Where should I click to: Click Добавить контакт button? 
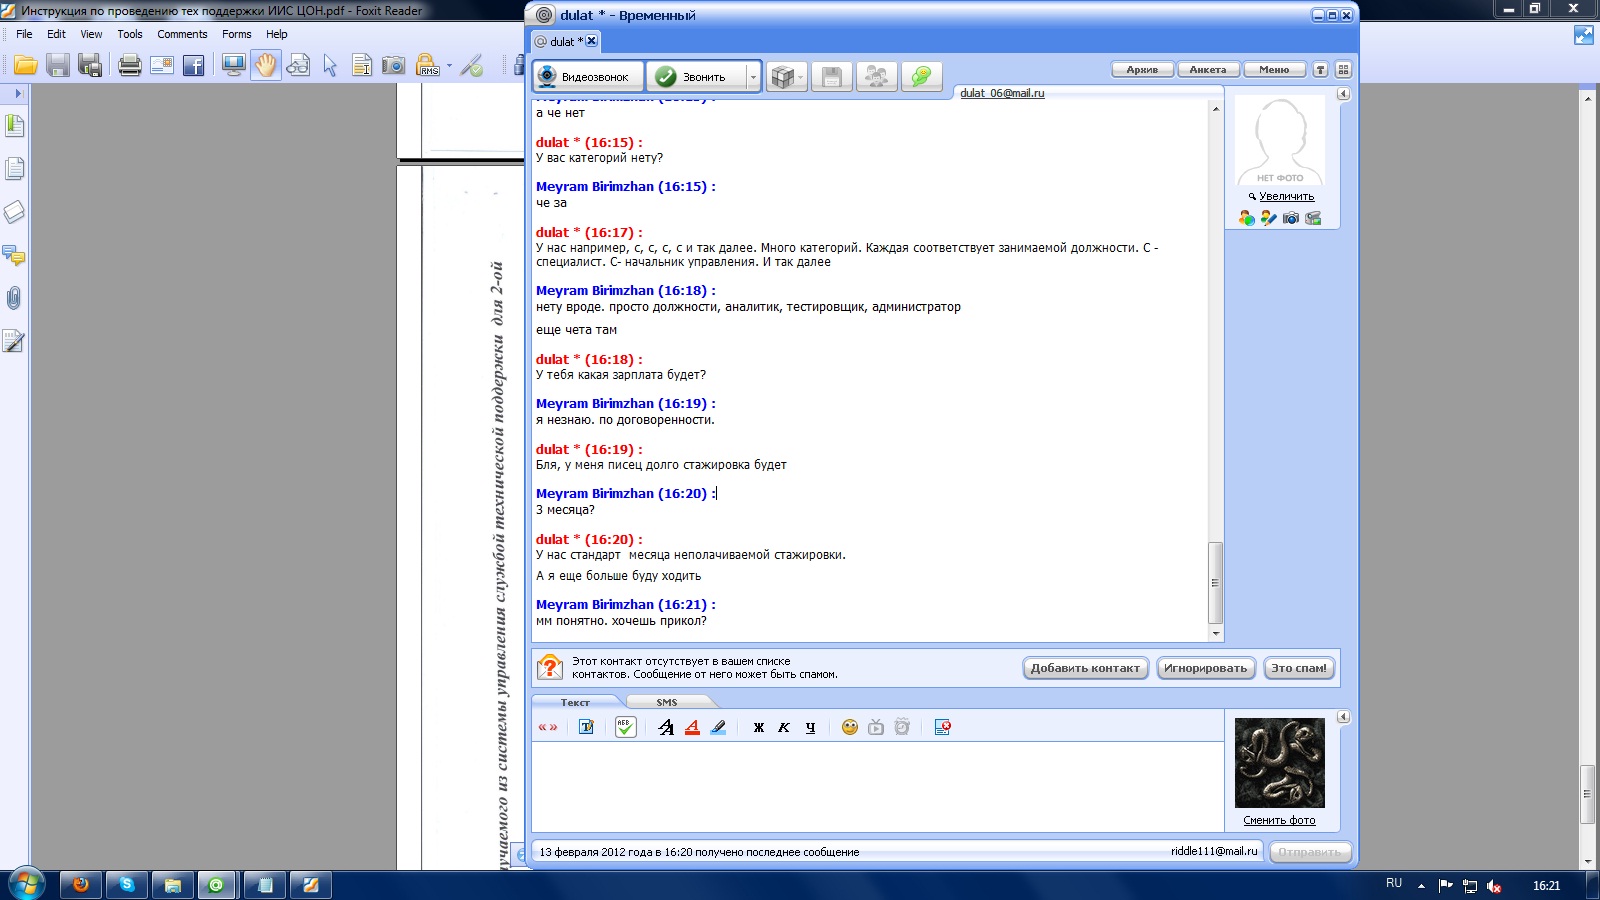point(1085,668)
